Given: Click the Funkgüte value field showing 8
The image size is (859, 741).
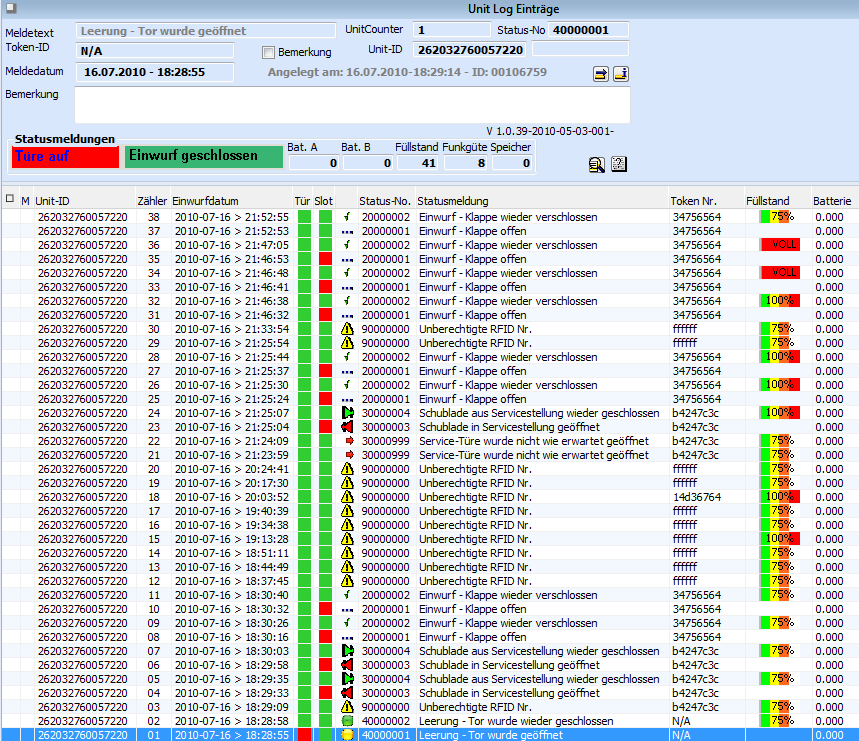Looking at the screenshot, I should click(466, 163).
